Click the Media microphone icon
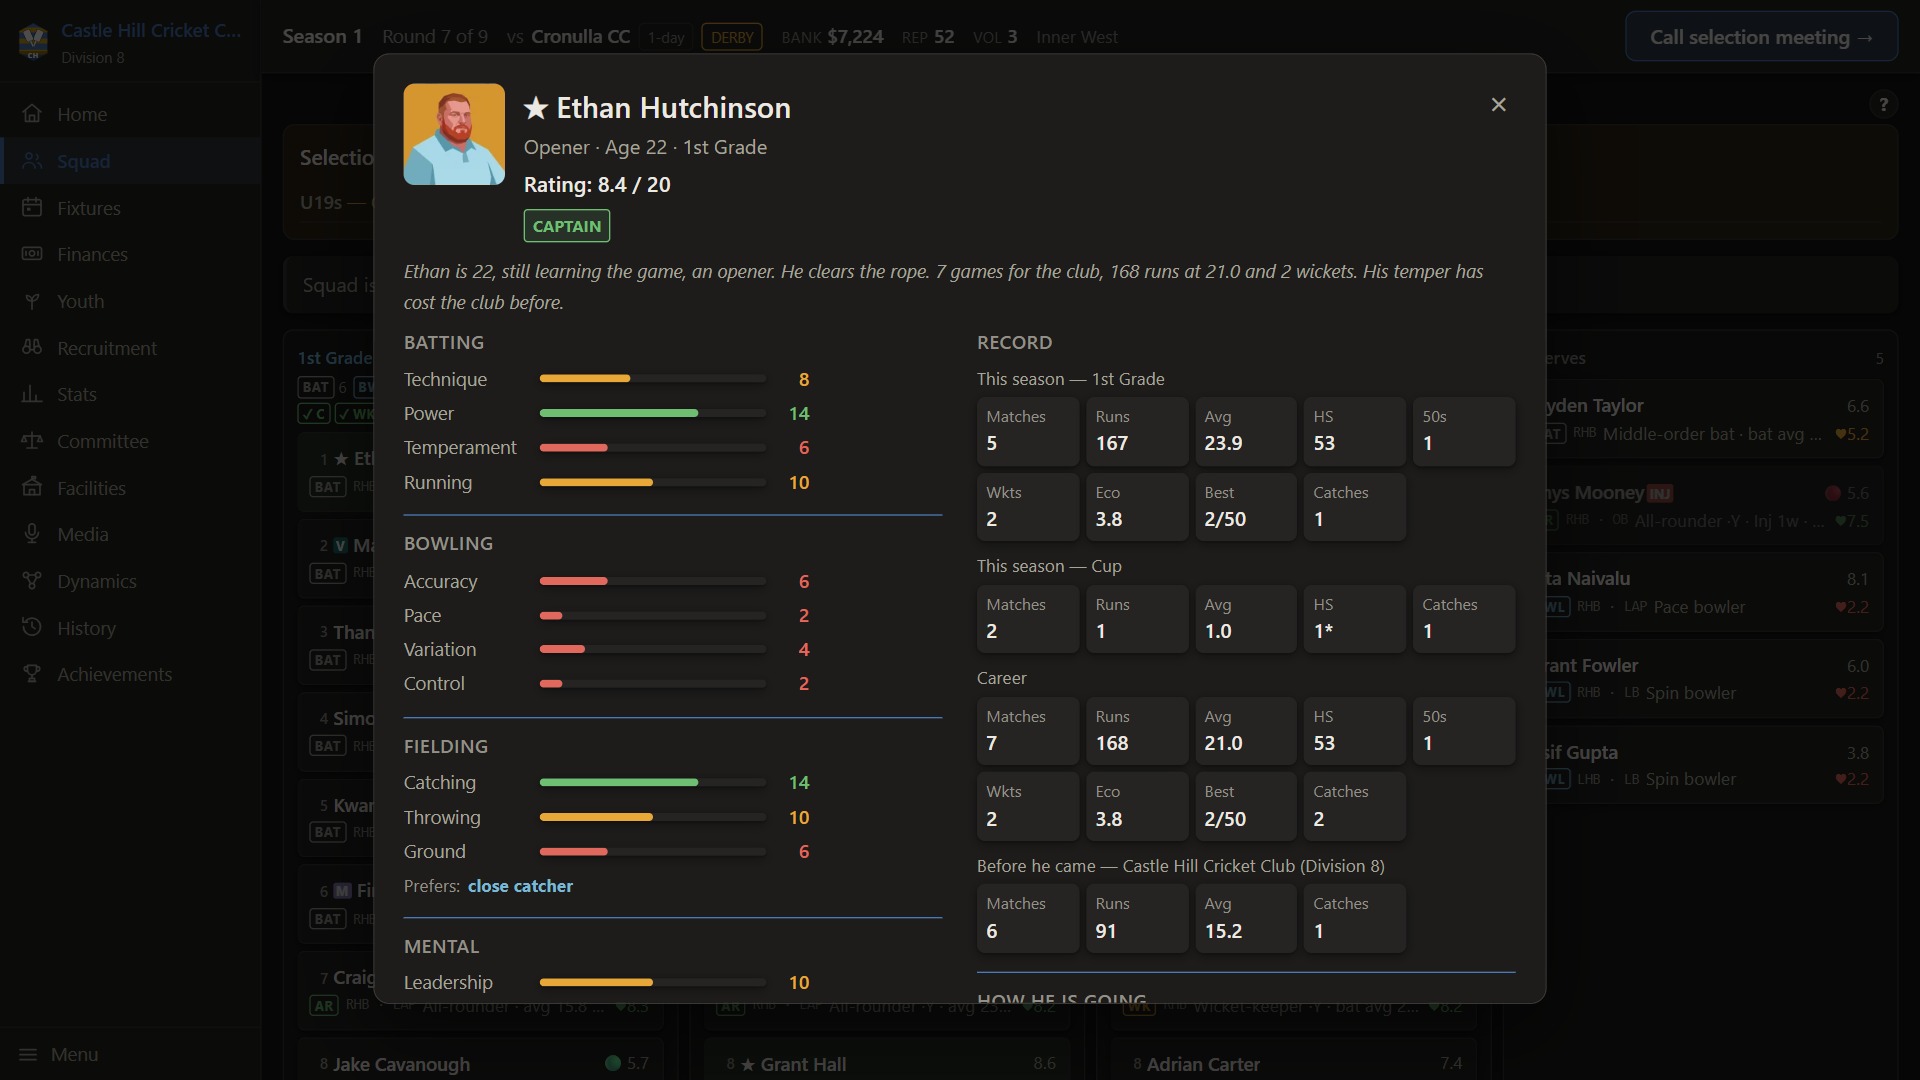The image size is (1920, 1080). 32,534
